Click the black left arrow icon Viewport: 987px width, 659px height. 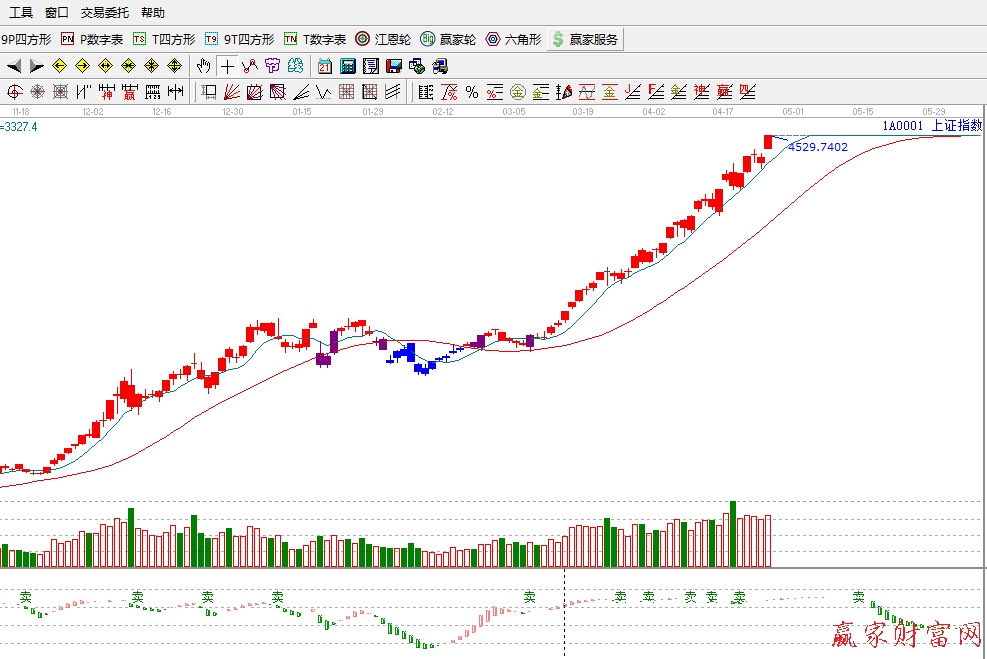click(x=14, y=66)
